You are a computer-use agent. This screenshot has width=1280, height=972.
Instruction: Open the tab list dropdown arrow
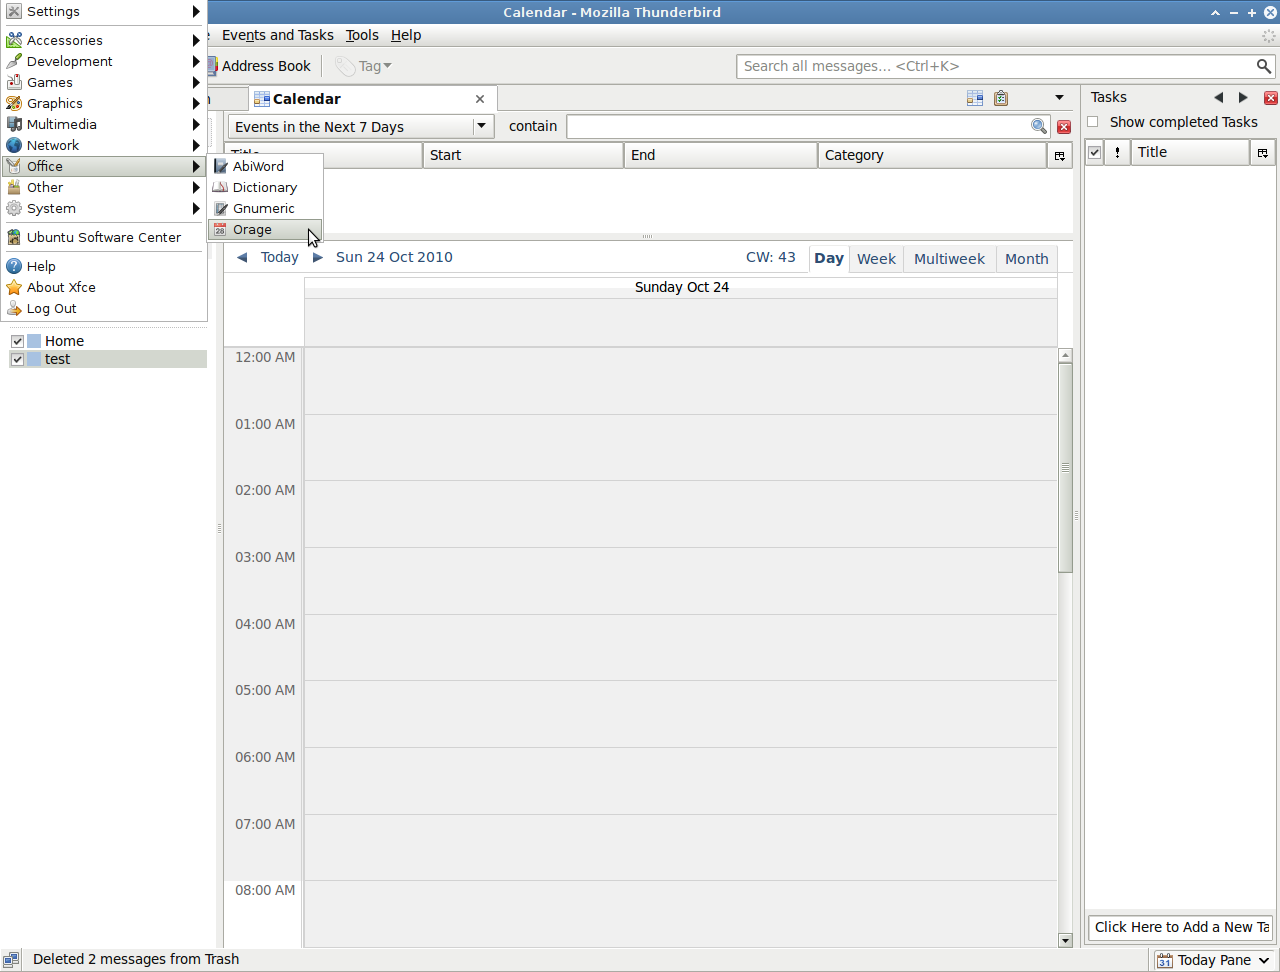(x=1059, y=98)
